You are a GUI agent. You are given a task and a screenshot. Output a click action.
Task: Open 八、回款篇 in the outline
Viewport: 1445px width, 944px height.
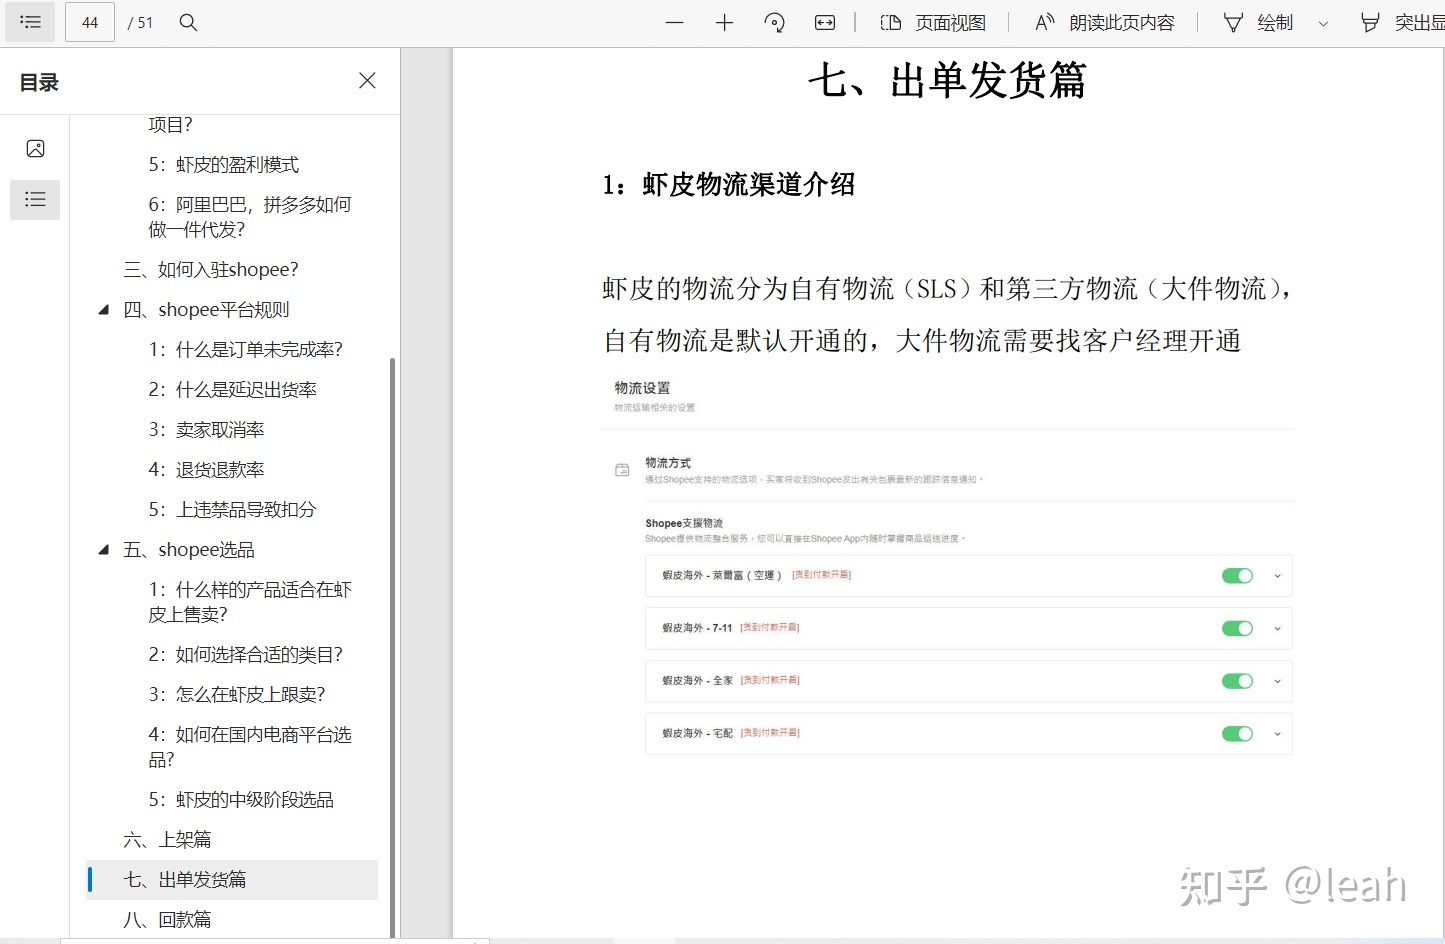click(167, 919)
